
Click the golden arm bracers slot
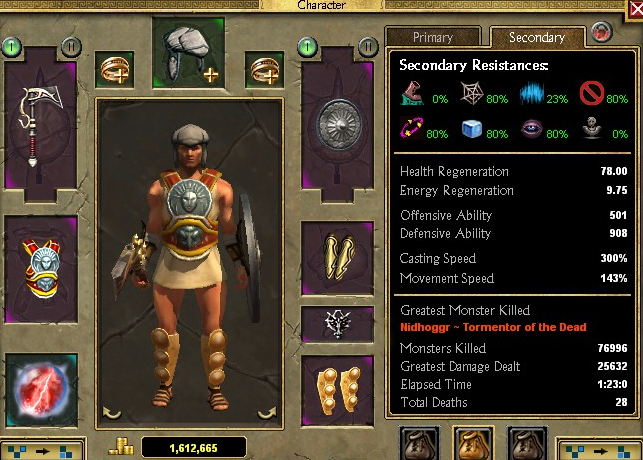pyautogui.click(x=337, y=258)
